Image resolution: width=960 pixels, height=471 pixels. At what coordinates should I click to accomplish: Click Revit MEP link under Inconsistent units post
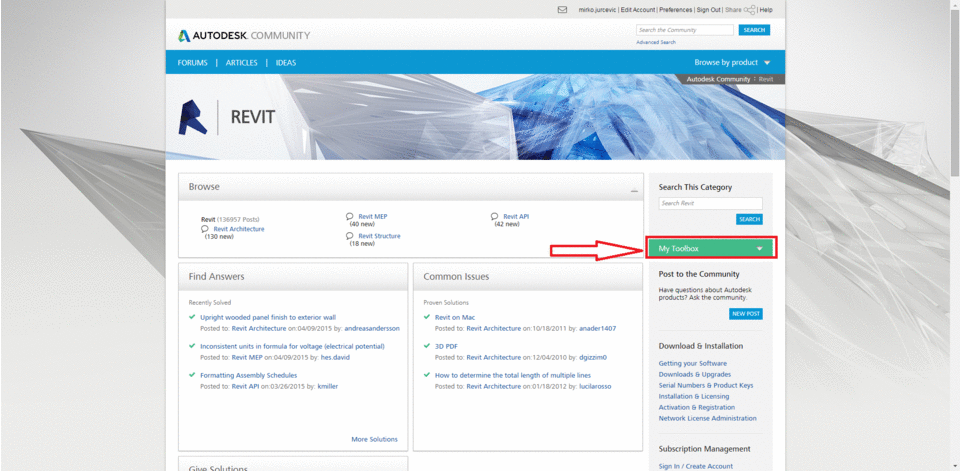tap(246, 357)
